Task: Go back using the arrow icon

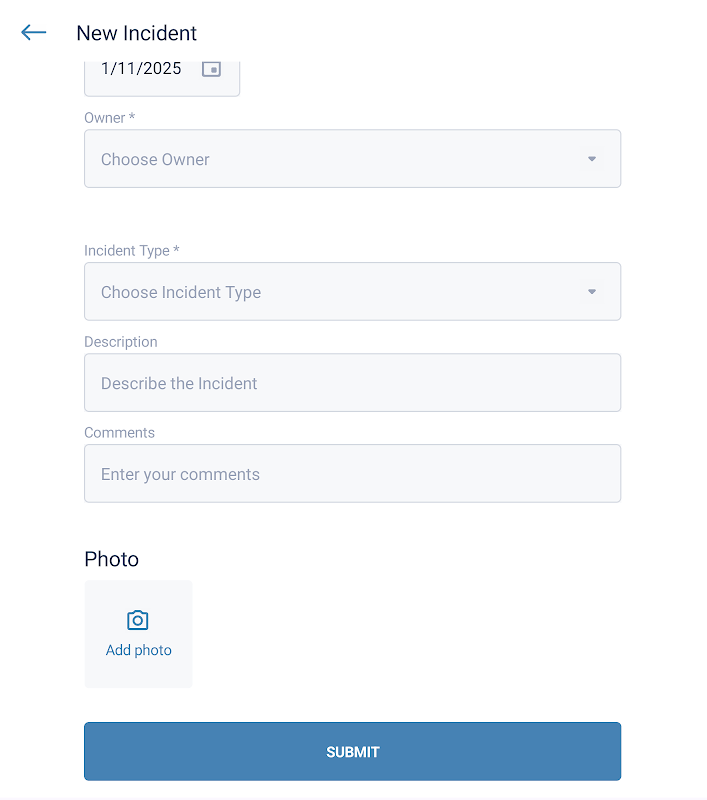Action: [x=34, y=33]
